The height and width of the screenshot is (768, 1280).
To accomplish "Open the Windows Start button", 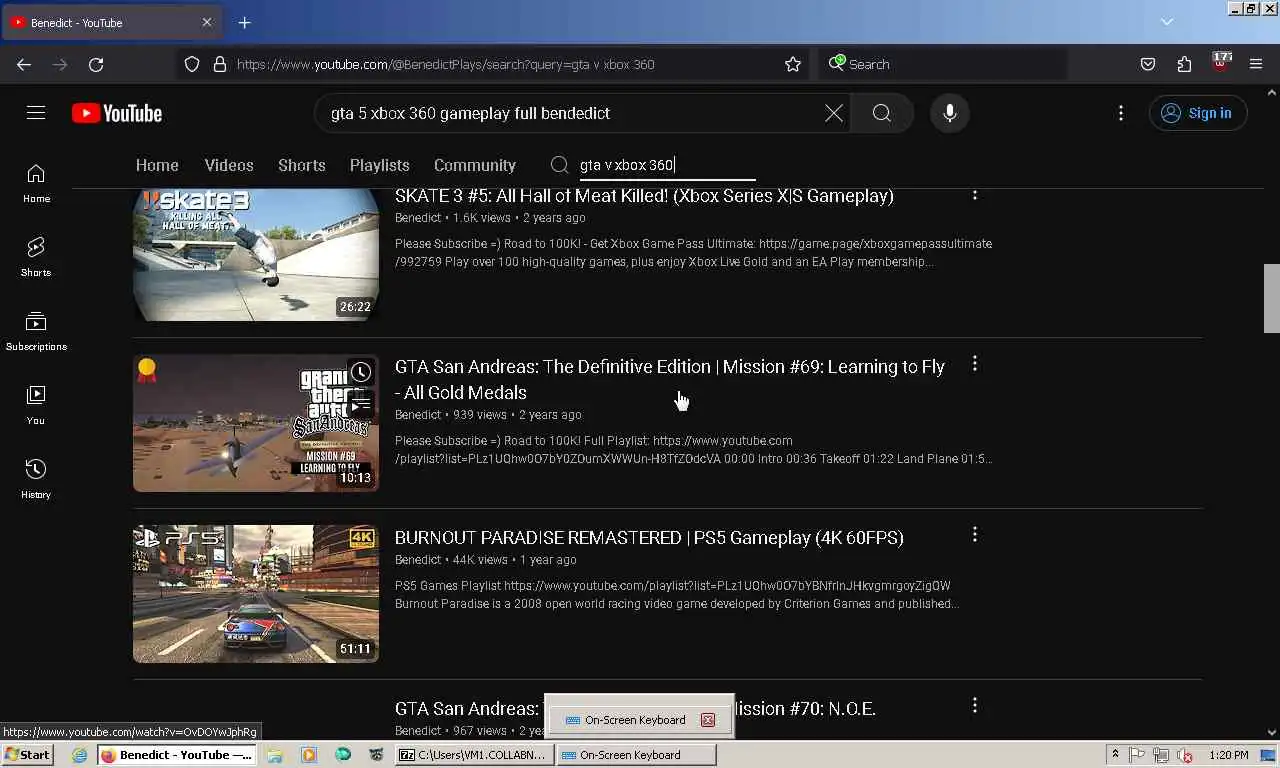I will coord(27,755).
